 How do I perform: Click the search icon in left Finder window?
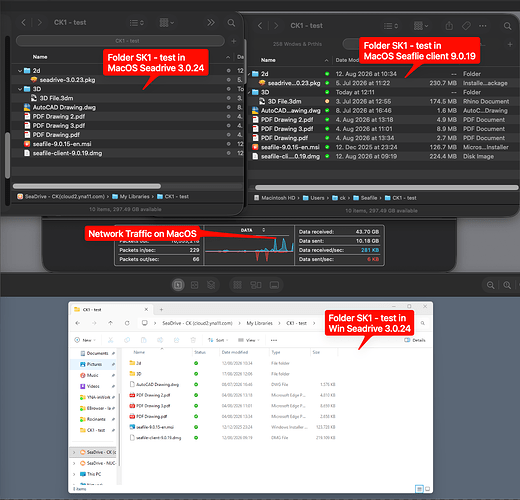click(231, 23)
